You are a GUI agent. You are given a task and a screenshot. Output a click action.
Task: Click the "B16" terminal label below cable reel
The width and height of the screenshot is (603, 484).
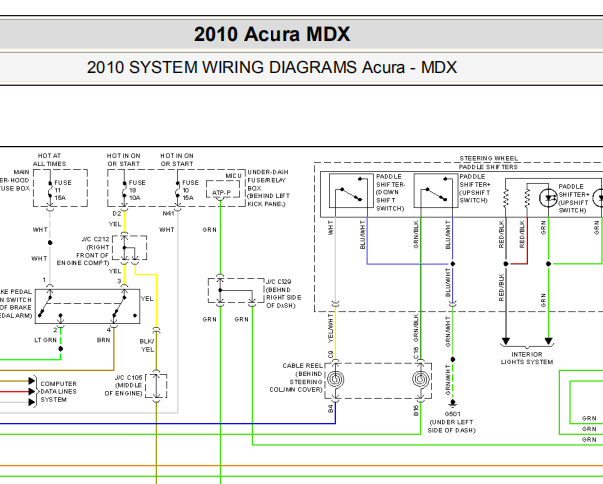(416, 410)
